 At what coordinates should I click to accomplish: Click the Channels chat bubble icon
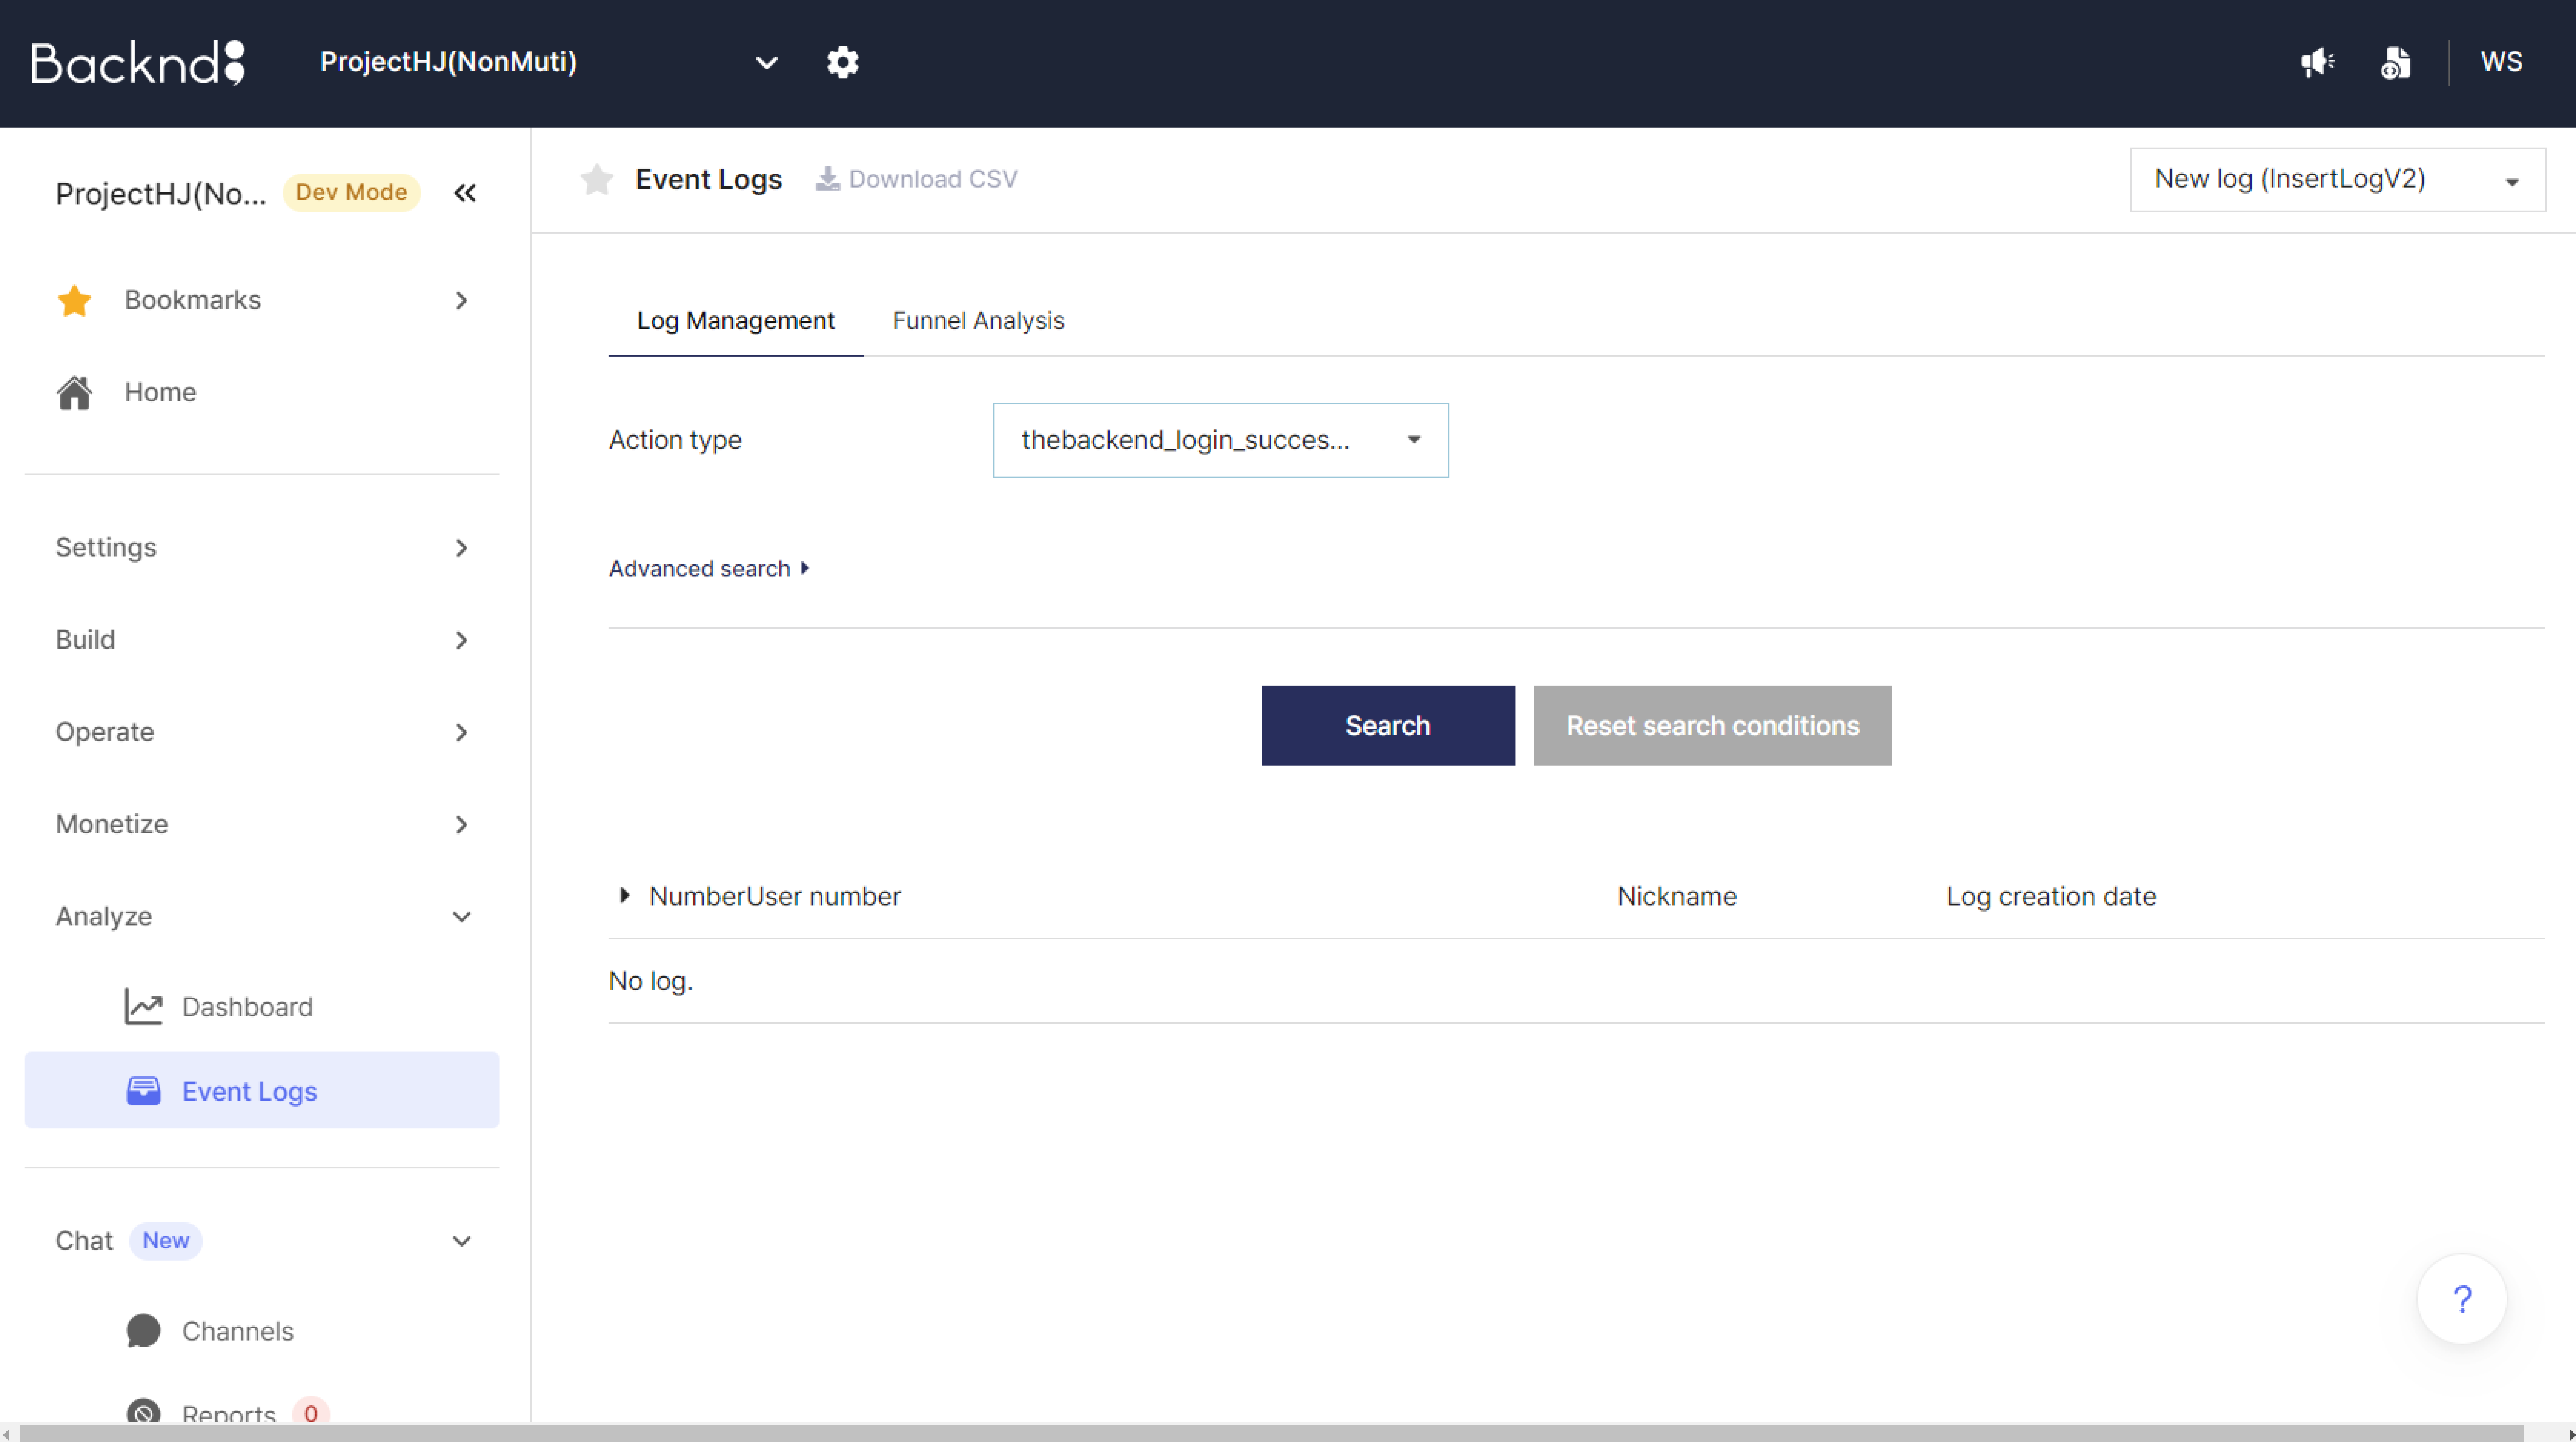(x=143, y=1331)
